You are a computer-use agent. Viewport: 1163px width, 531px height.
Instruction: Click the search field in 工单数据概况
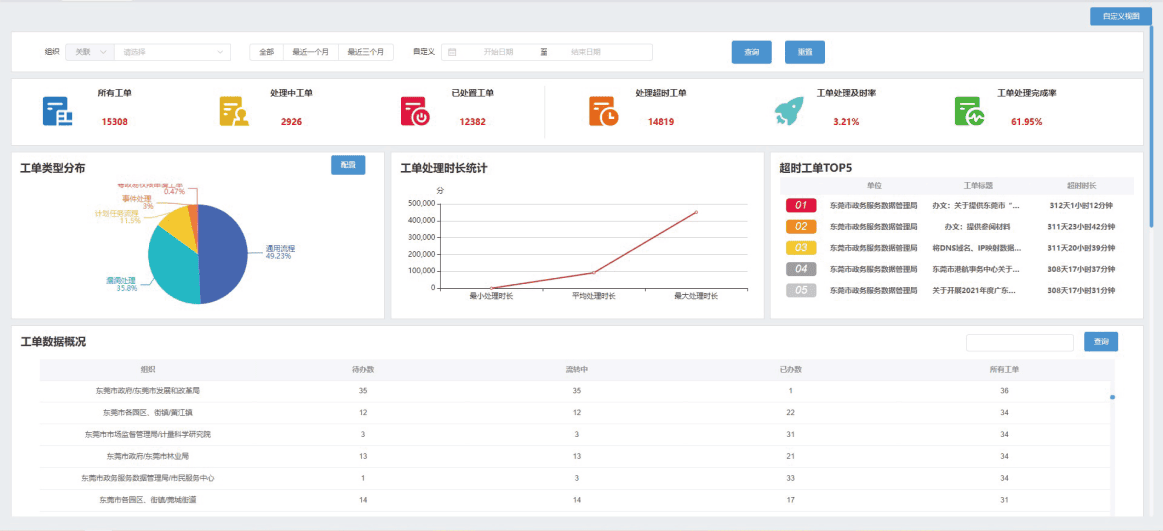tap(1020, 343)
